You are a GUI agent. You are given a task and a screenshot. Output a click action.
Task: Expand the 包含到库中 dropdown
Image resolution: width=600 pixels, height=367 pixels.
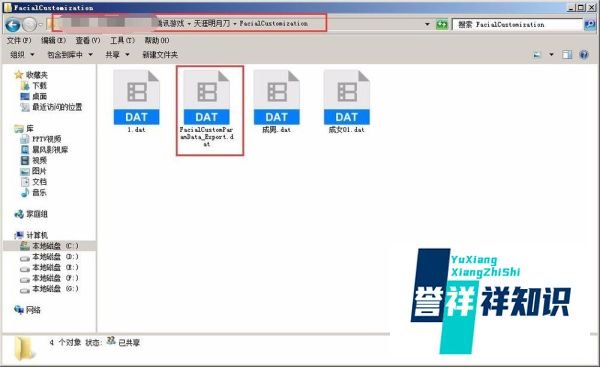70,55
